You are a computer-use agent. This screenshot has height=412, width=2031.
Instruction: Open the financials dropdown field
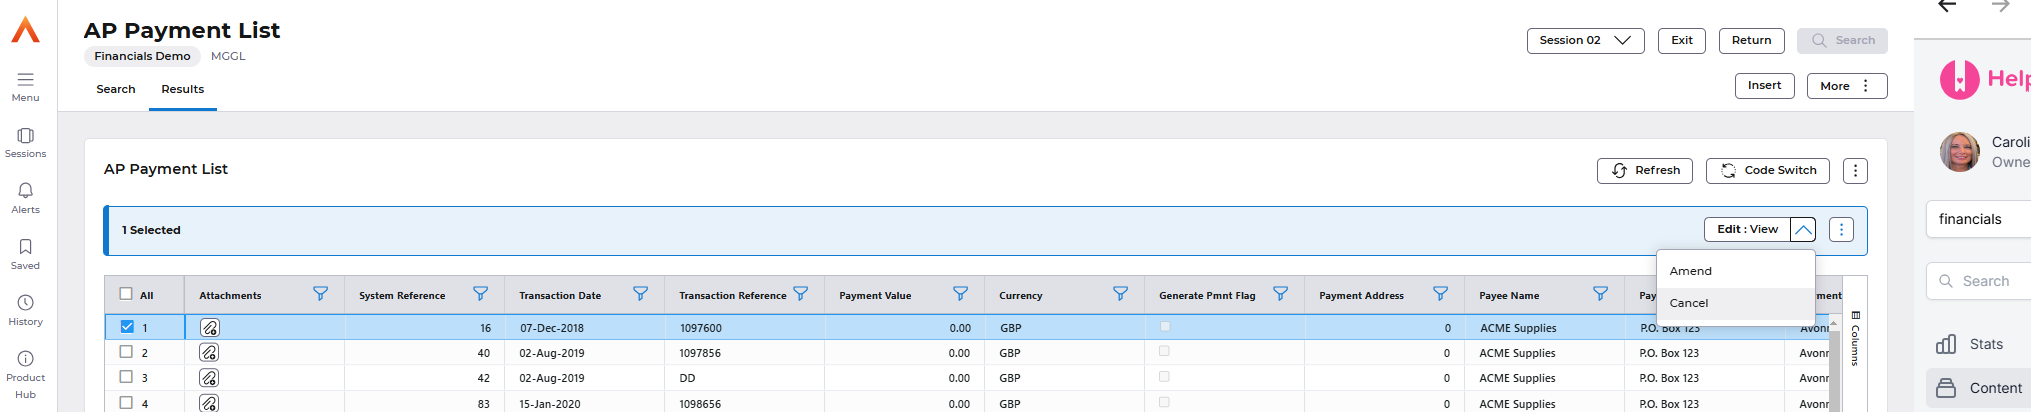[1978, 219]
